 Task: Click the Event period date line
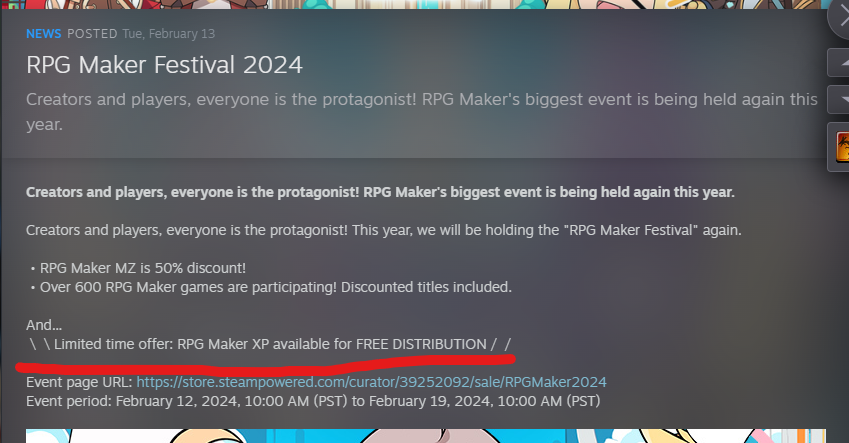click(313, 401)
